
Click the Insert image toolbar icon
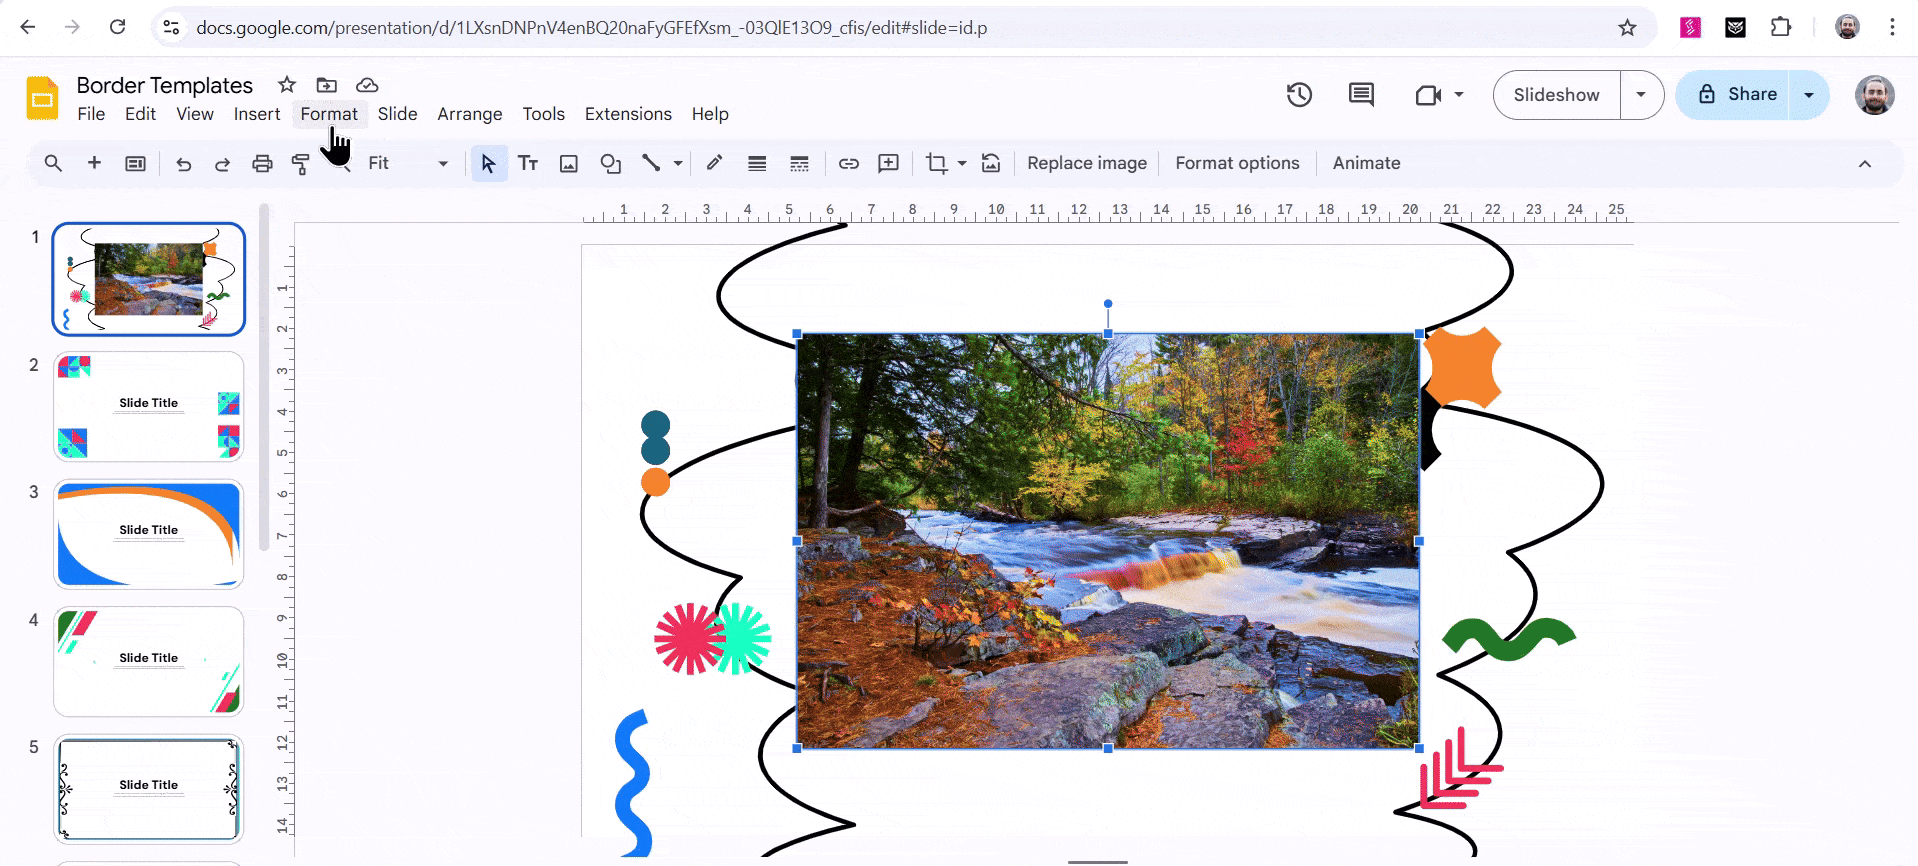tap(568, 164)
